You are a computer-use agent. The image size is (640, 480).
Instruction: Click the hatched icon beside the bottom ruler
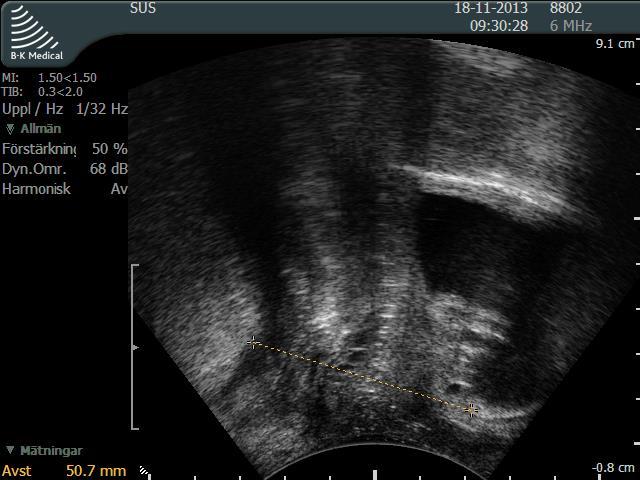[144, 471]
